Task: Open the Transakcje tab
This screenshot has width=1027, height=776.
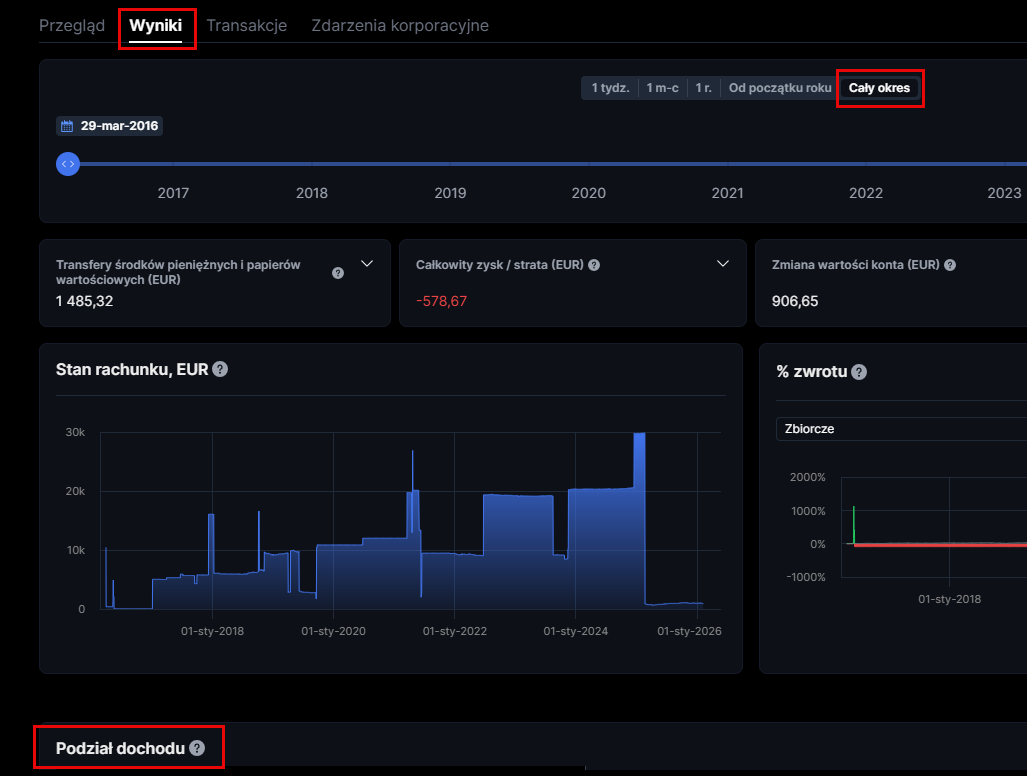Action: pyautogui.click(x=246, y=25)
